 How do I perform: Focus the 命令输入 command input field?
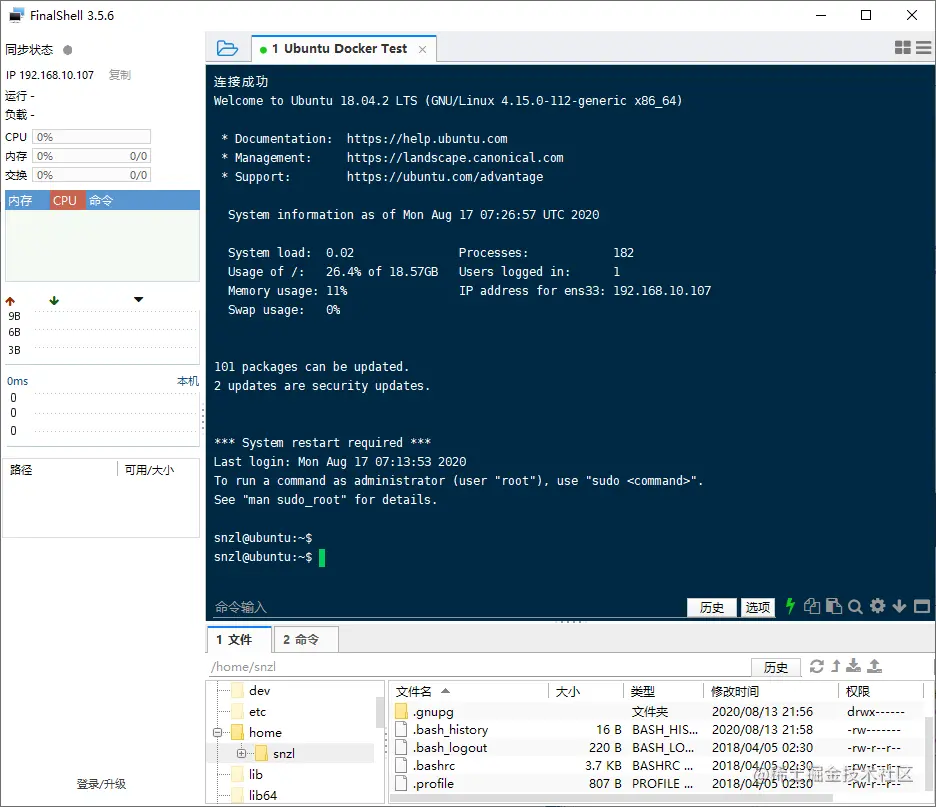pos(448,607)
